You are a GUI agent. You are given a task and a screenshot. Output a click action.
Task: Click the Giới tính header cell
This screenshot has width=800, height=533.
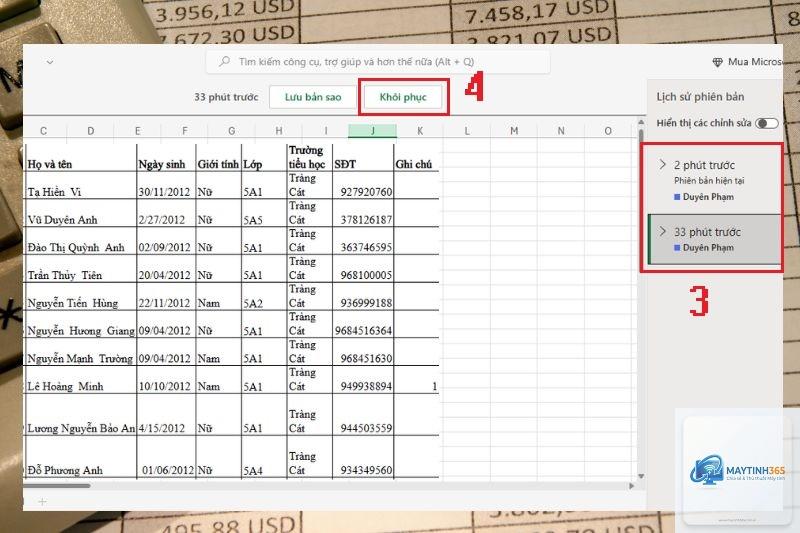click(x=218, y=158)
